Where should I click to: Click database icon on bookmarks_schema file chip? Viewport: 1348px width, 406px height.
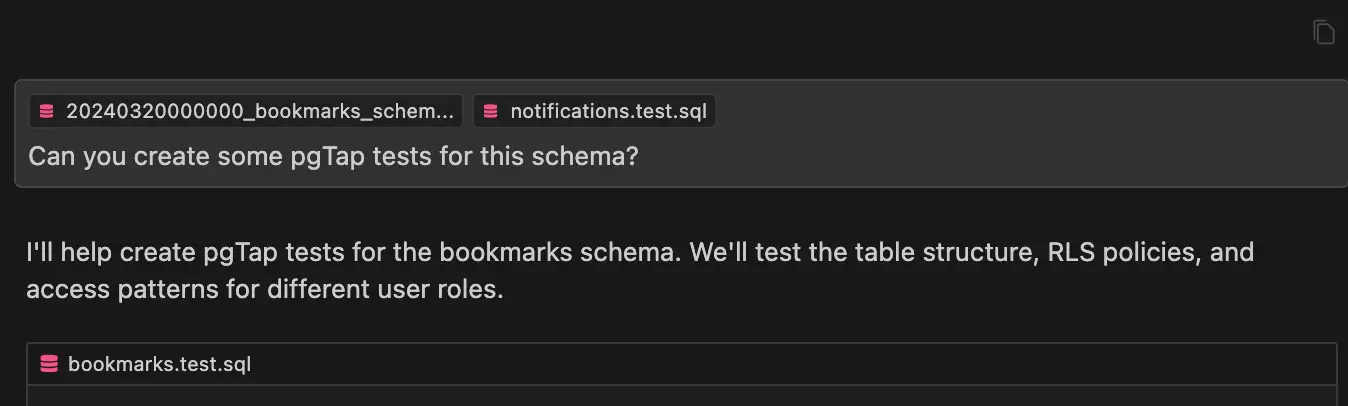click(46, 111)
